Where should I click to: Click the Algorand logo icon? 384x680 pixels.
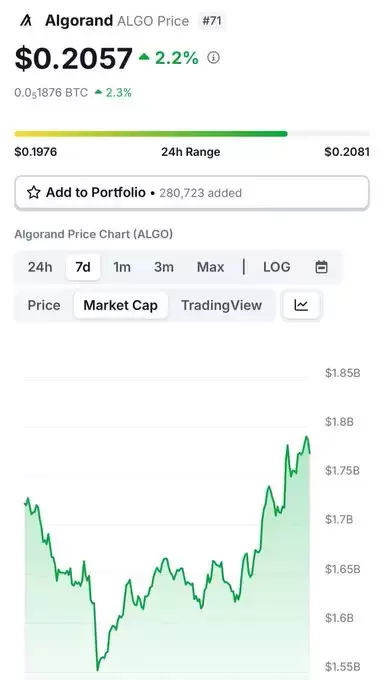[26, 20]
